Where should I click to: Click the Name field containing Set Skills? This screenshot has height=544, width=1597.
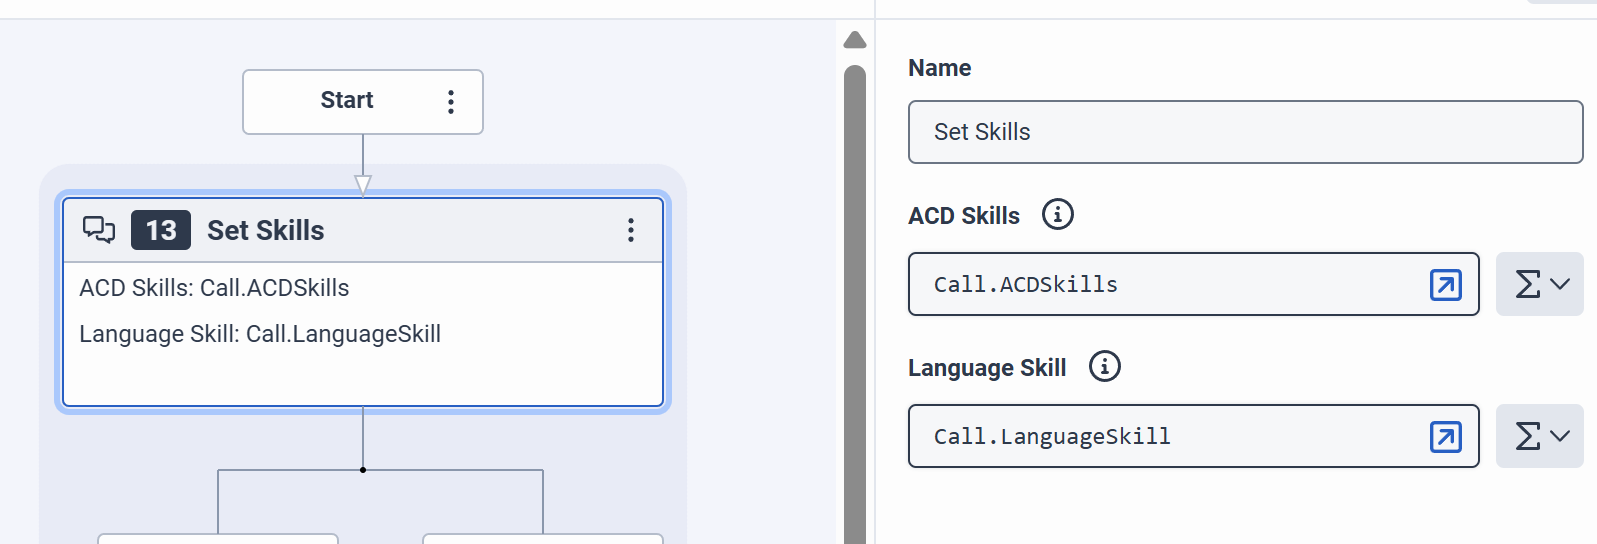(x=1245, y=132)
